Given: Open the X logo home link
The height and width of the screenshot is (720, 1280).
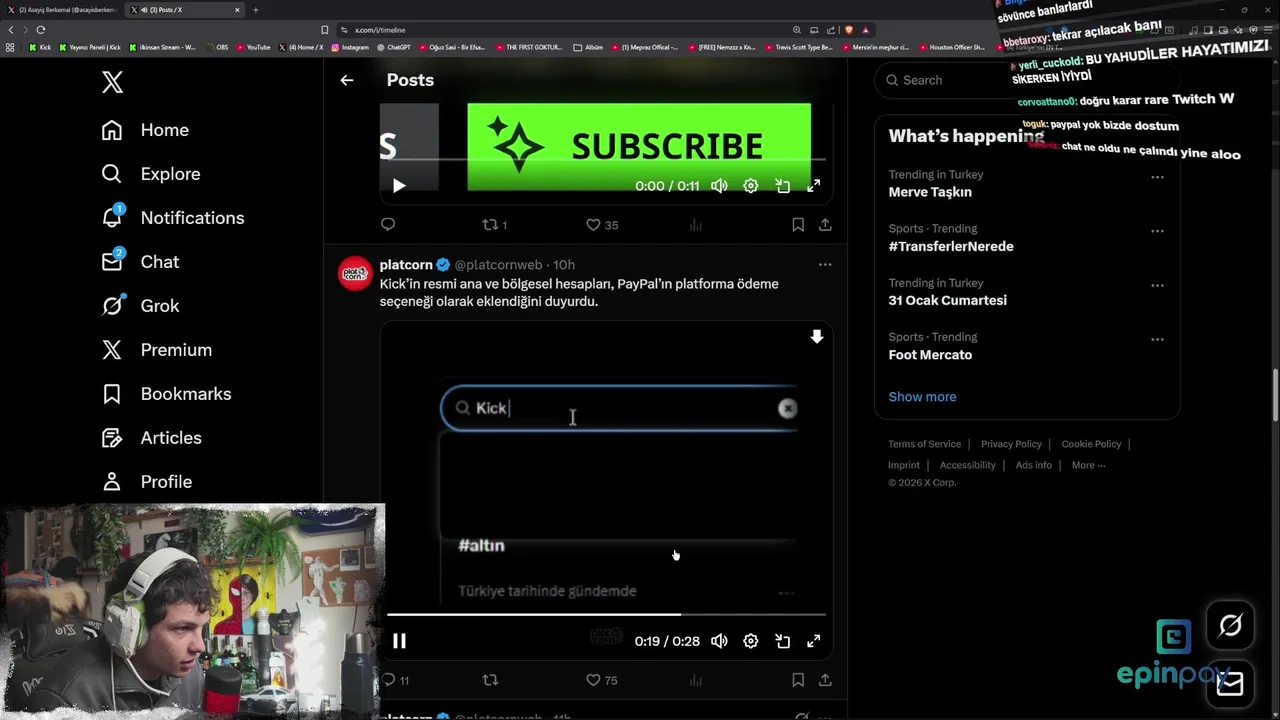Looking at the screenshot, I should tap(112, 82).
